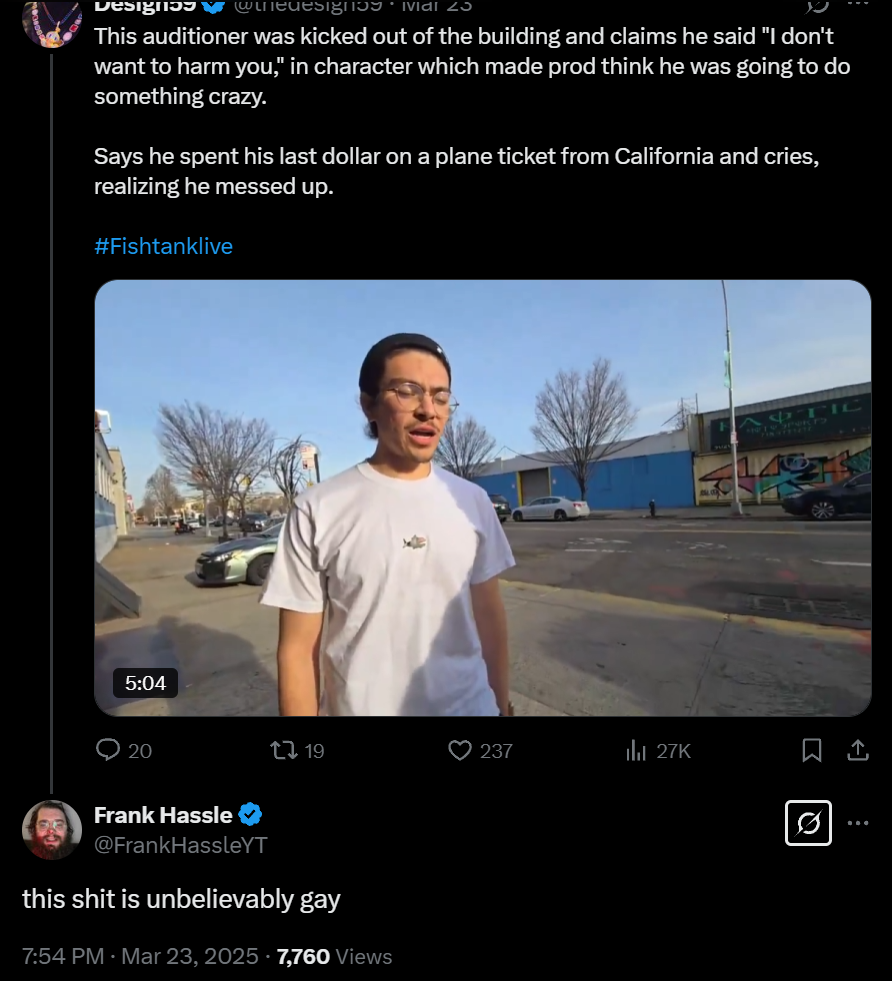Open the 7:54 PM Mar 23, 2025 timestamp
Viewport: 892px width, 981px height.
[140, 956]
